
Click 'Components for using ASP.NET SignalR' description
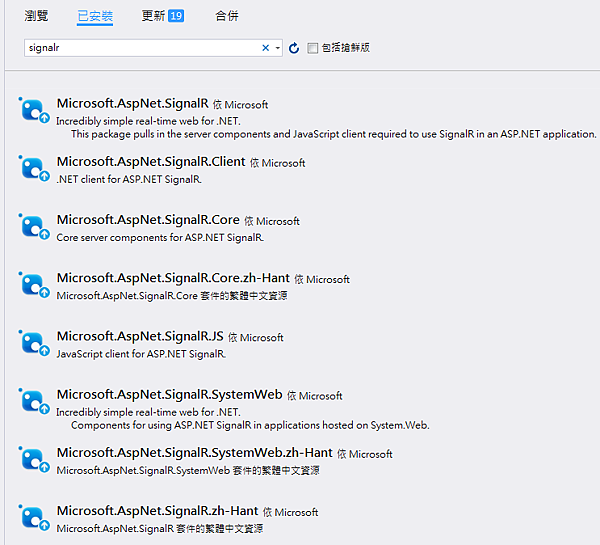click(x=250, y=425)
